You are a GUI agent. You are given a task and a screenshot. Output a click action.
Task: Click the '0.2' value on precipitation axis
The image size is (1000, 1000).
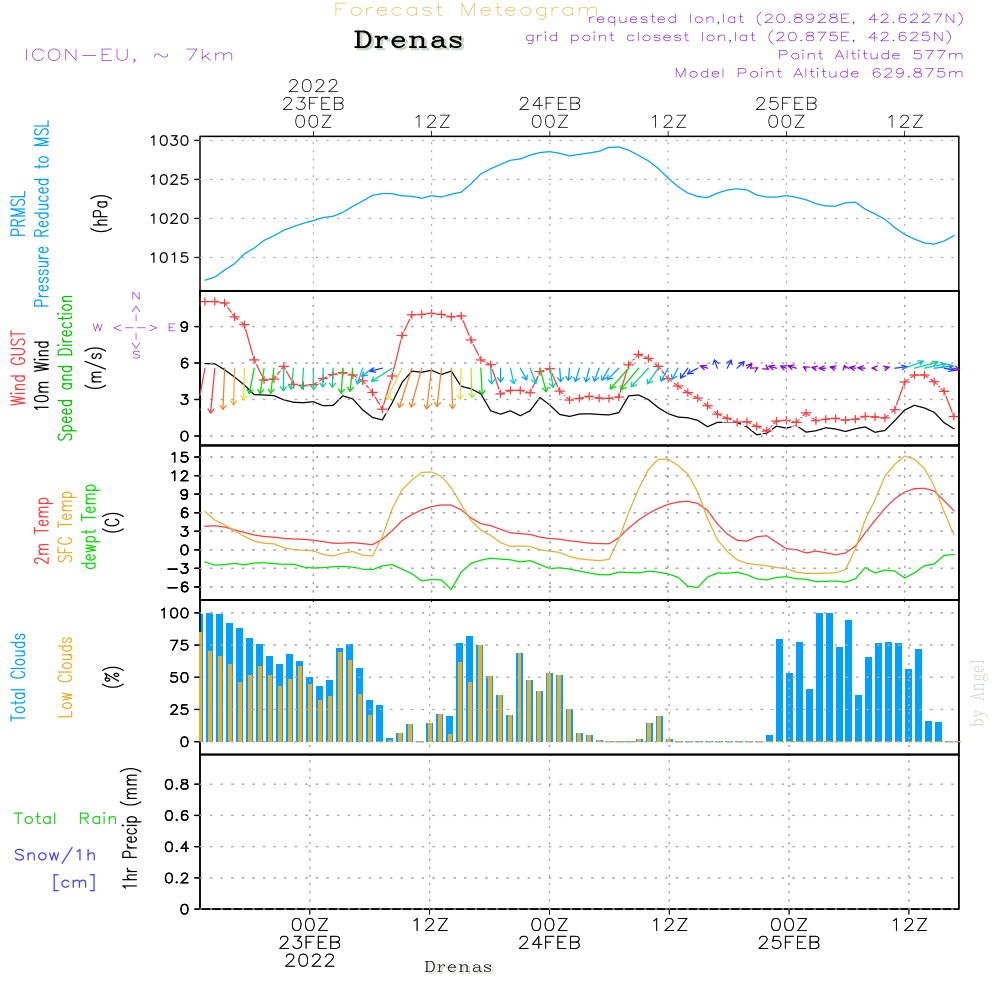pyautogui.click(x=177, y=878)
